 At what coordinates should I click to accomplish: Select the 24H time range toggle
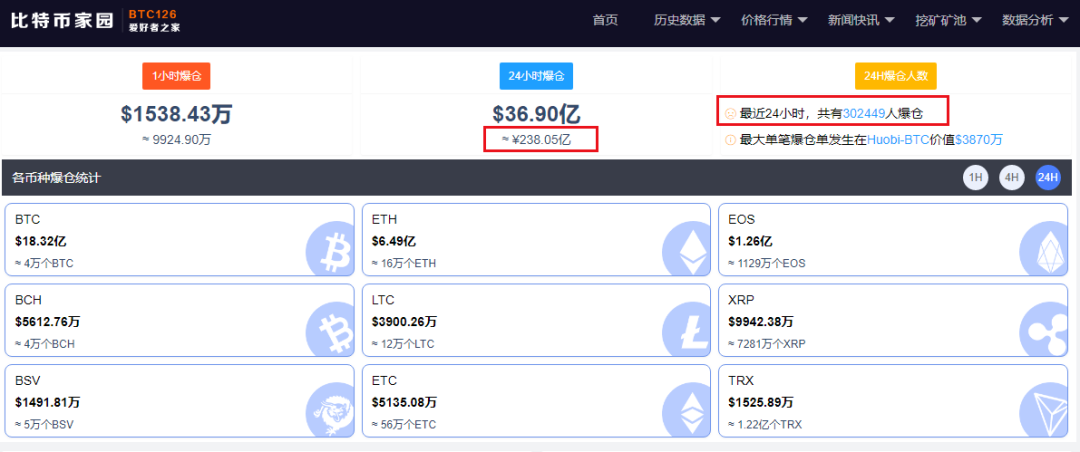pyautogui.click(x=1048, y=178)
